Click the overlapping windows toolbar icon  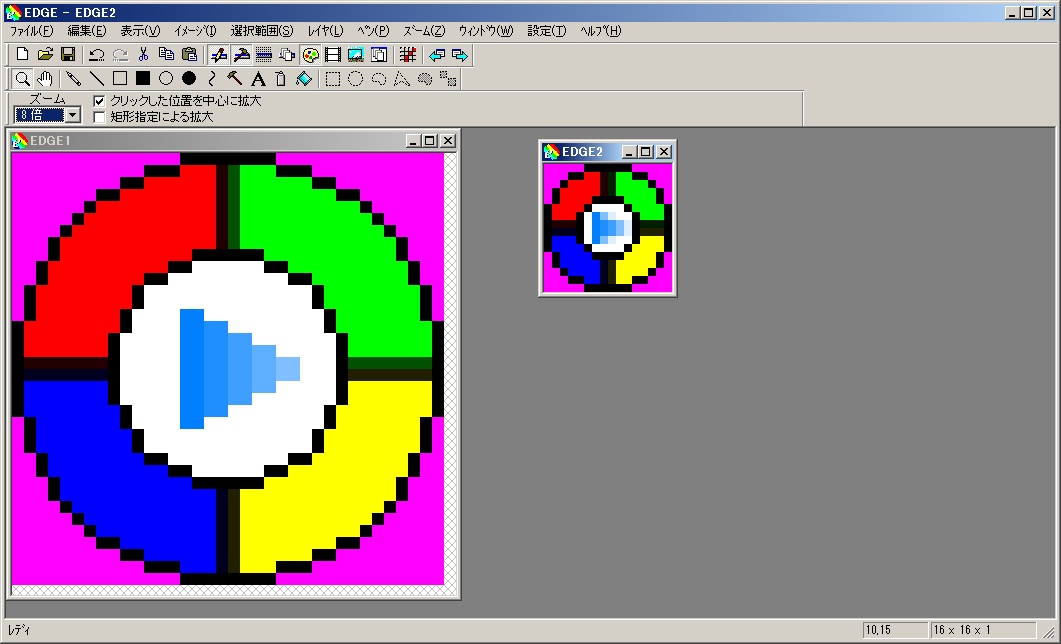click(x=379, y=55)
